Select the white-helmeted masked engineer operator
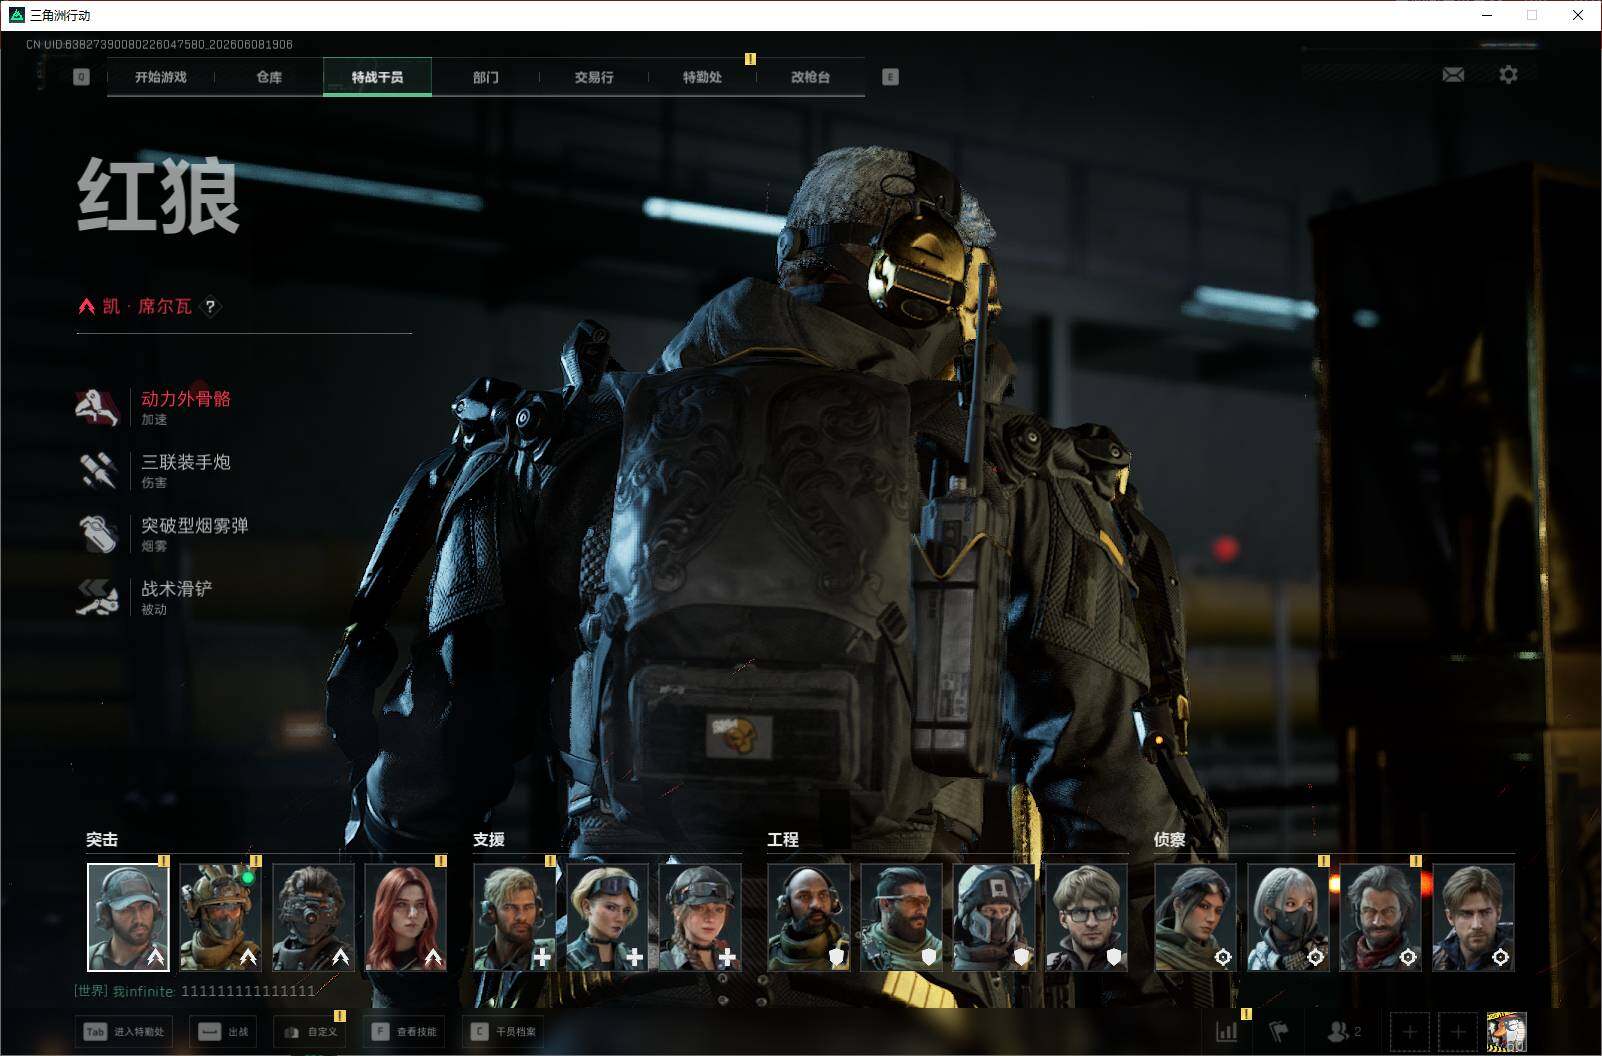 994,917
